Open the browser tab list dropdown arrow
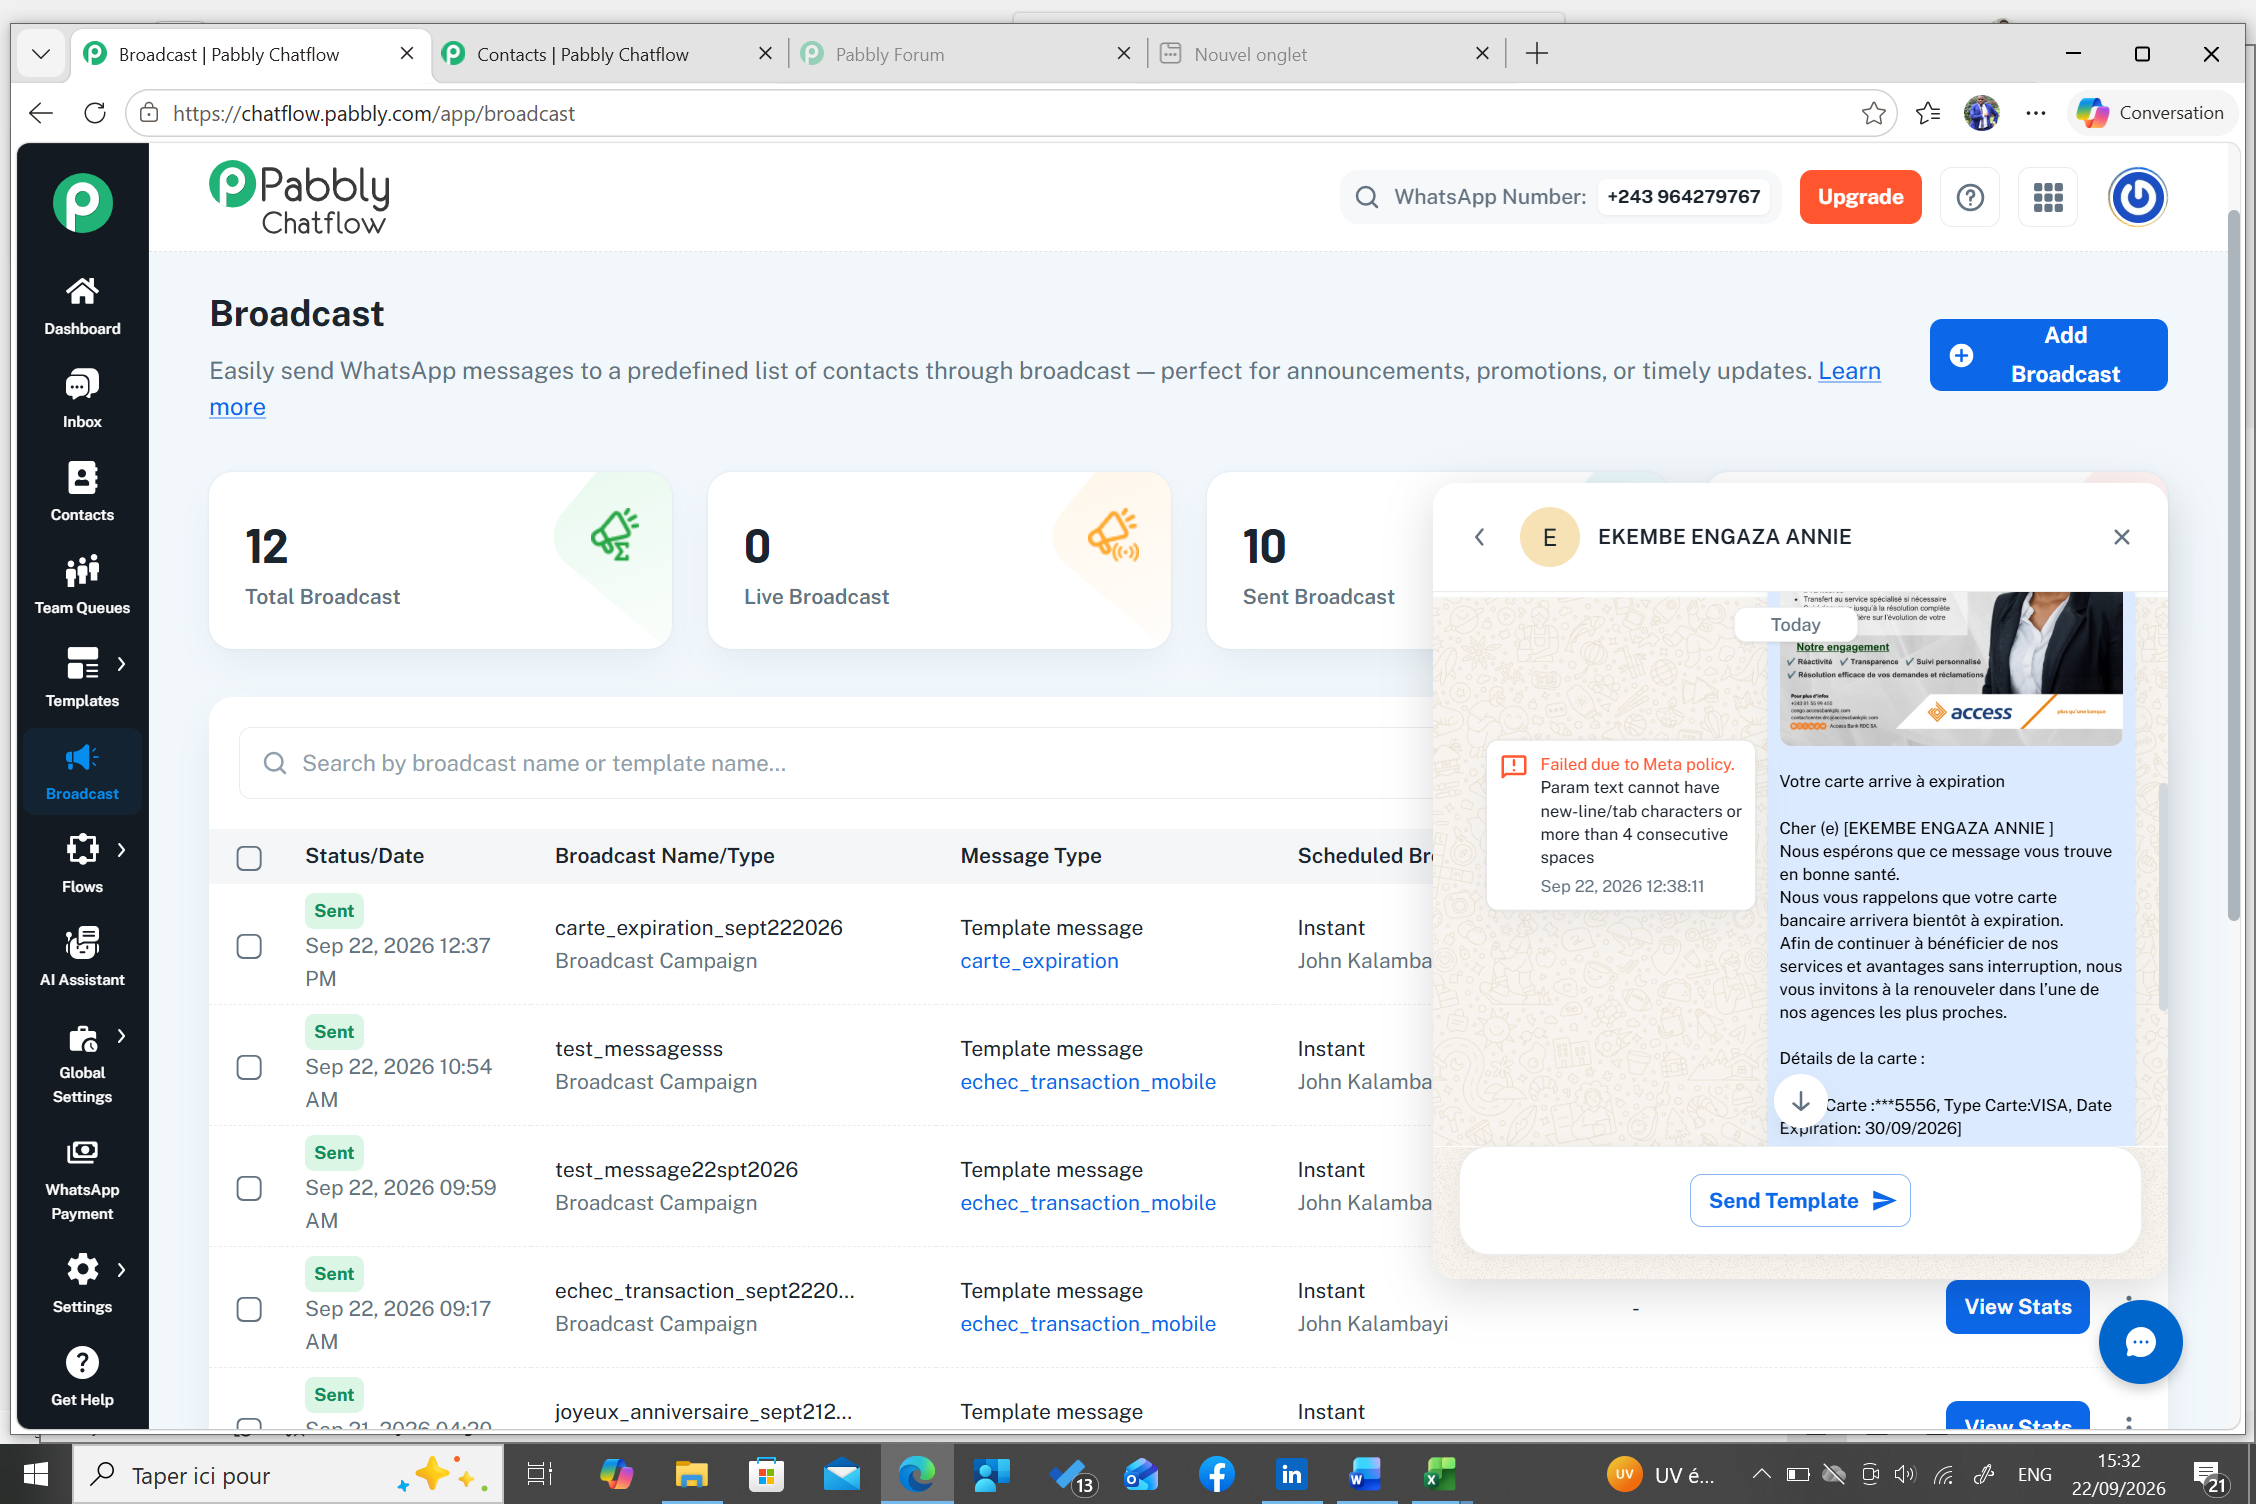Image resolution: width=2256 pixels, height=1504 pixels. tap(41, 54)
